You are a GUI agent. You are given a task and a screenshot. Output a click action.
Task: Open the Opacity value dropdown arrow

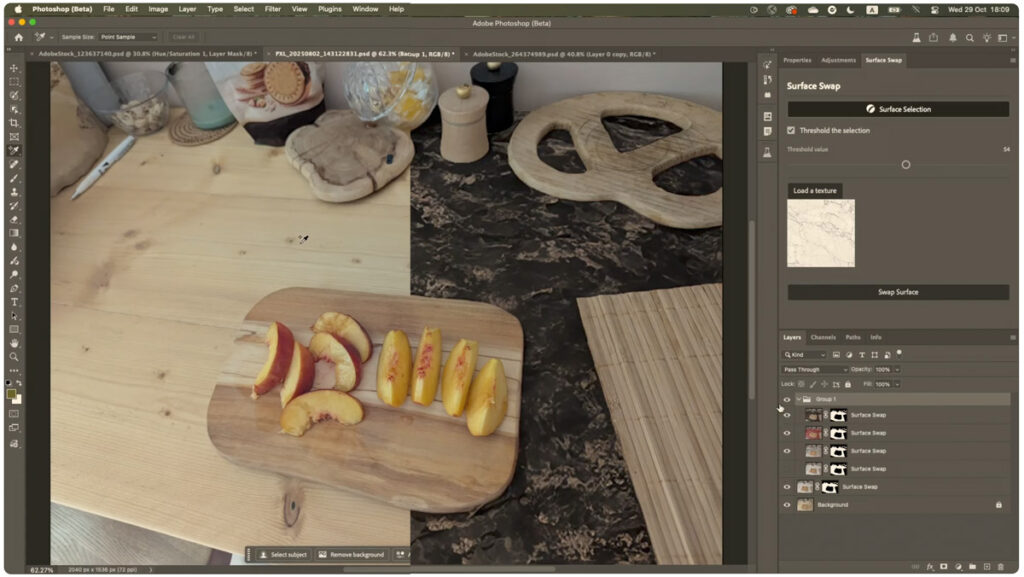[897, 369]
